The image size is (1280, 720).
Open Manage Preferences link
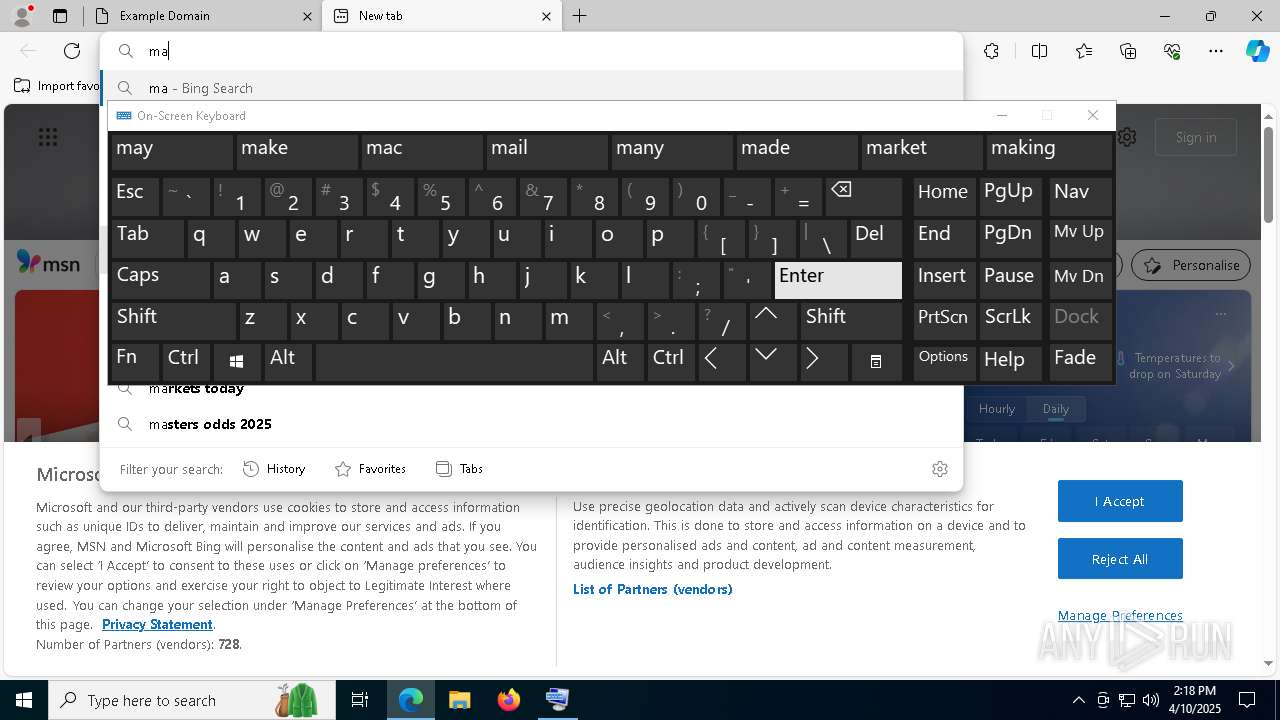1120,616
